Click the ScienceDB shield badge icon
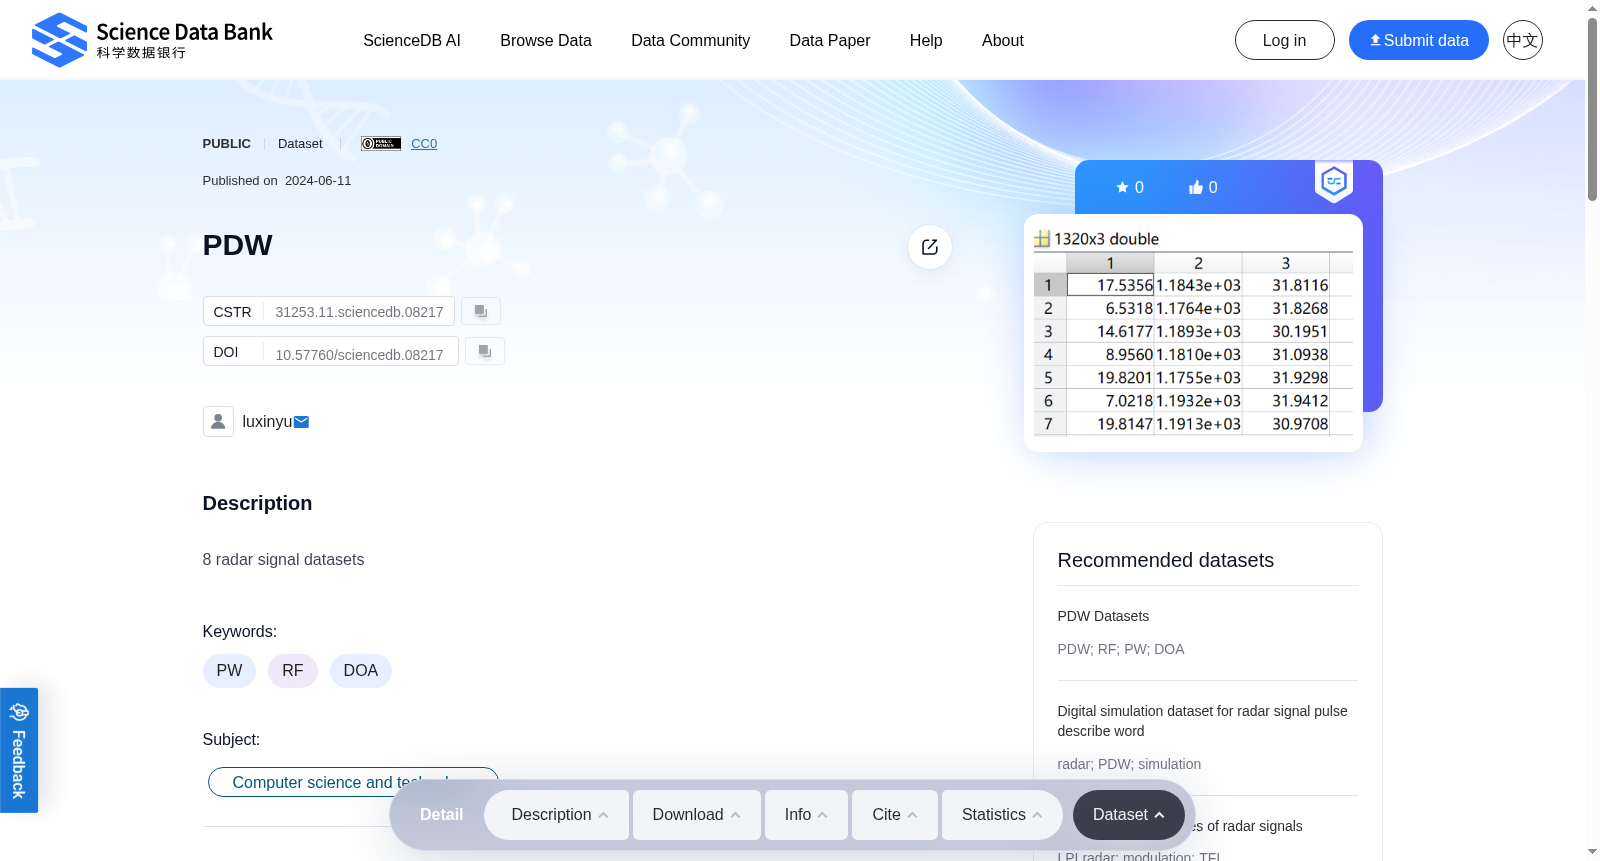1600x861 pixels. [x=1334, y=181]
